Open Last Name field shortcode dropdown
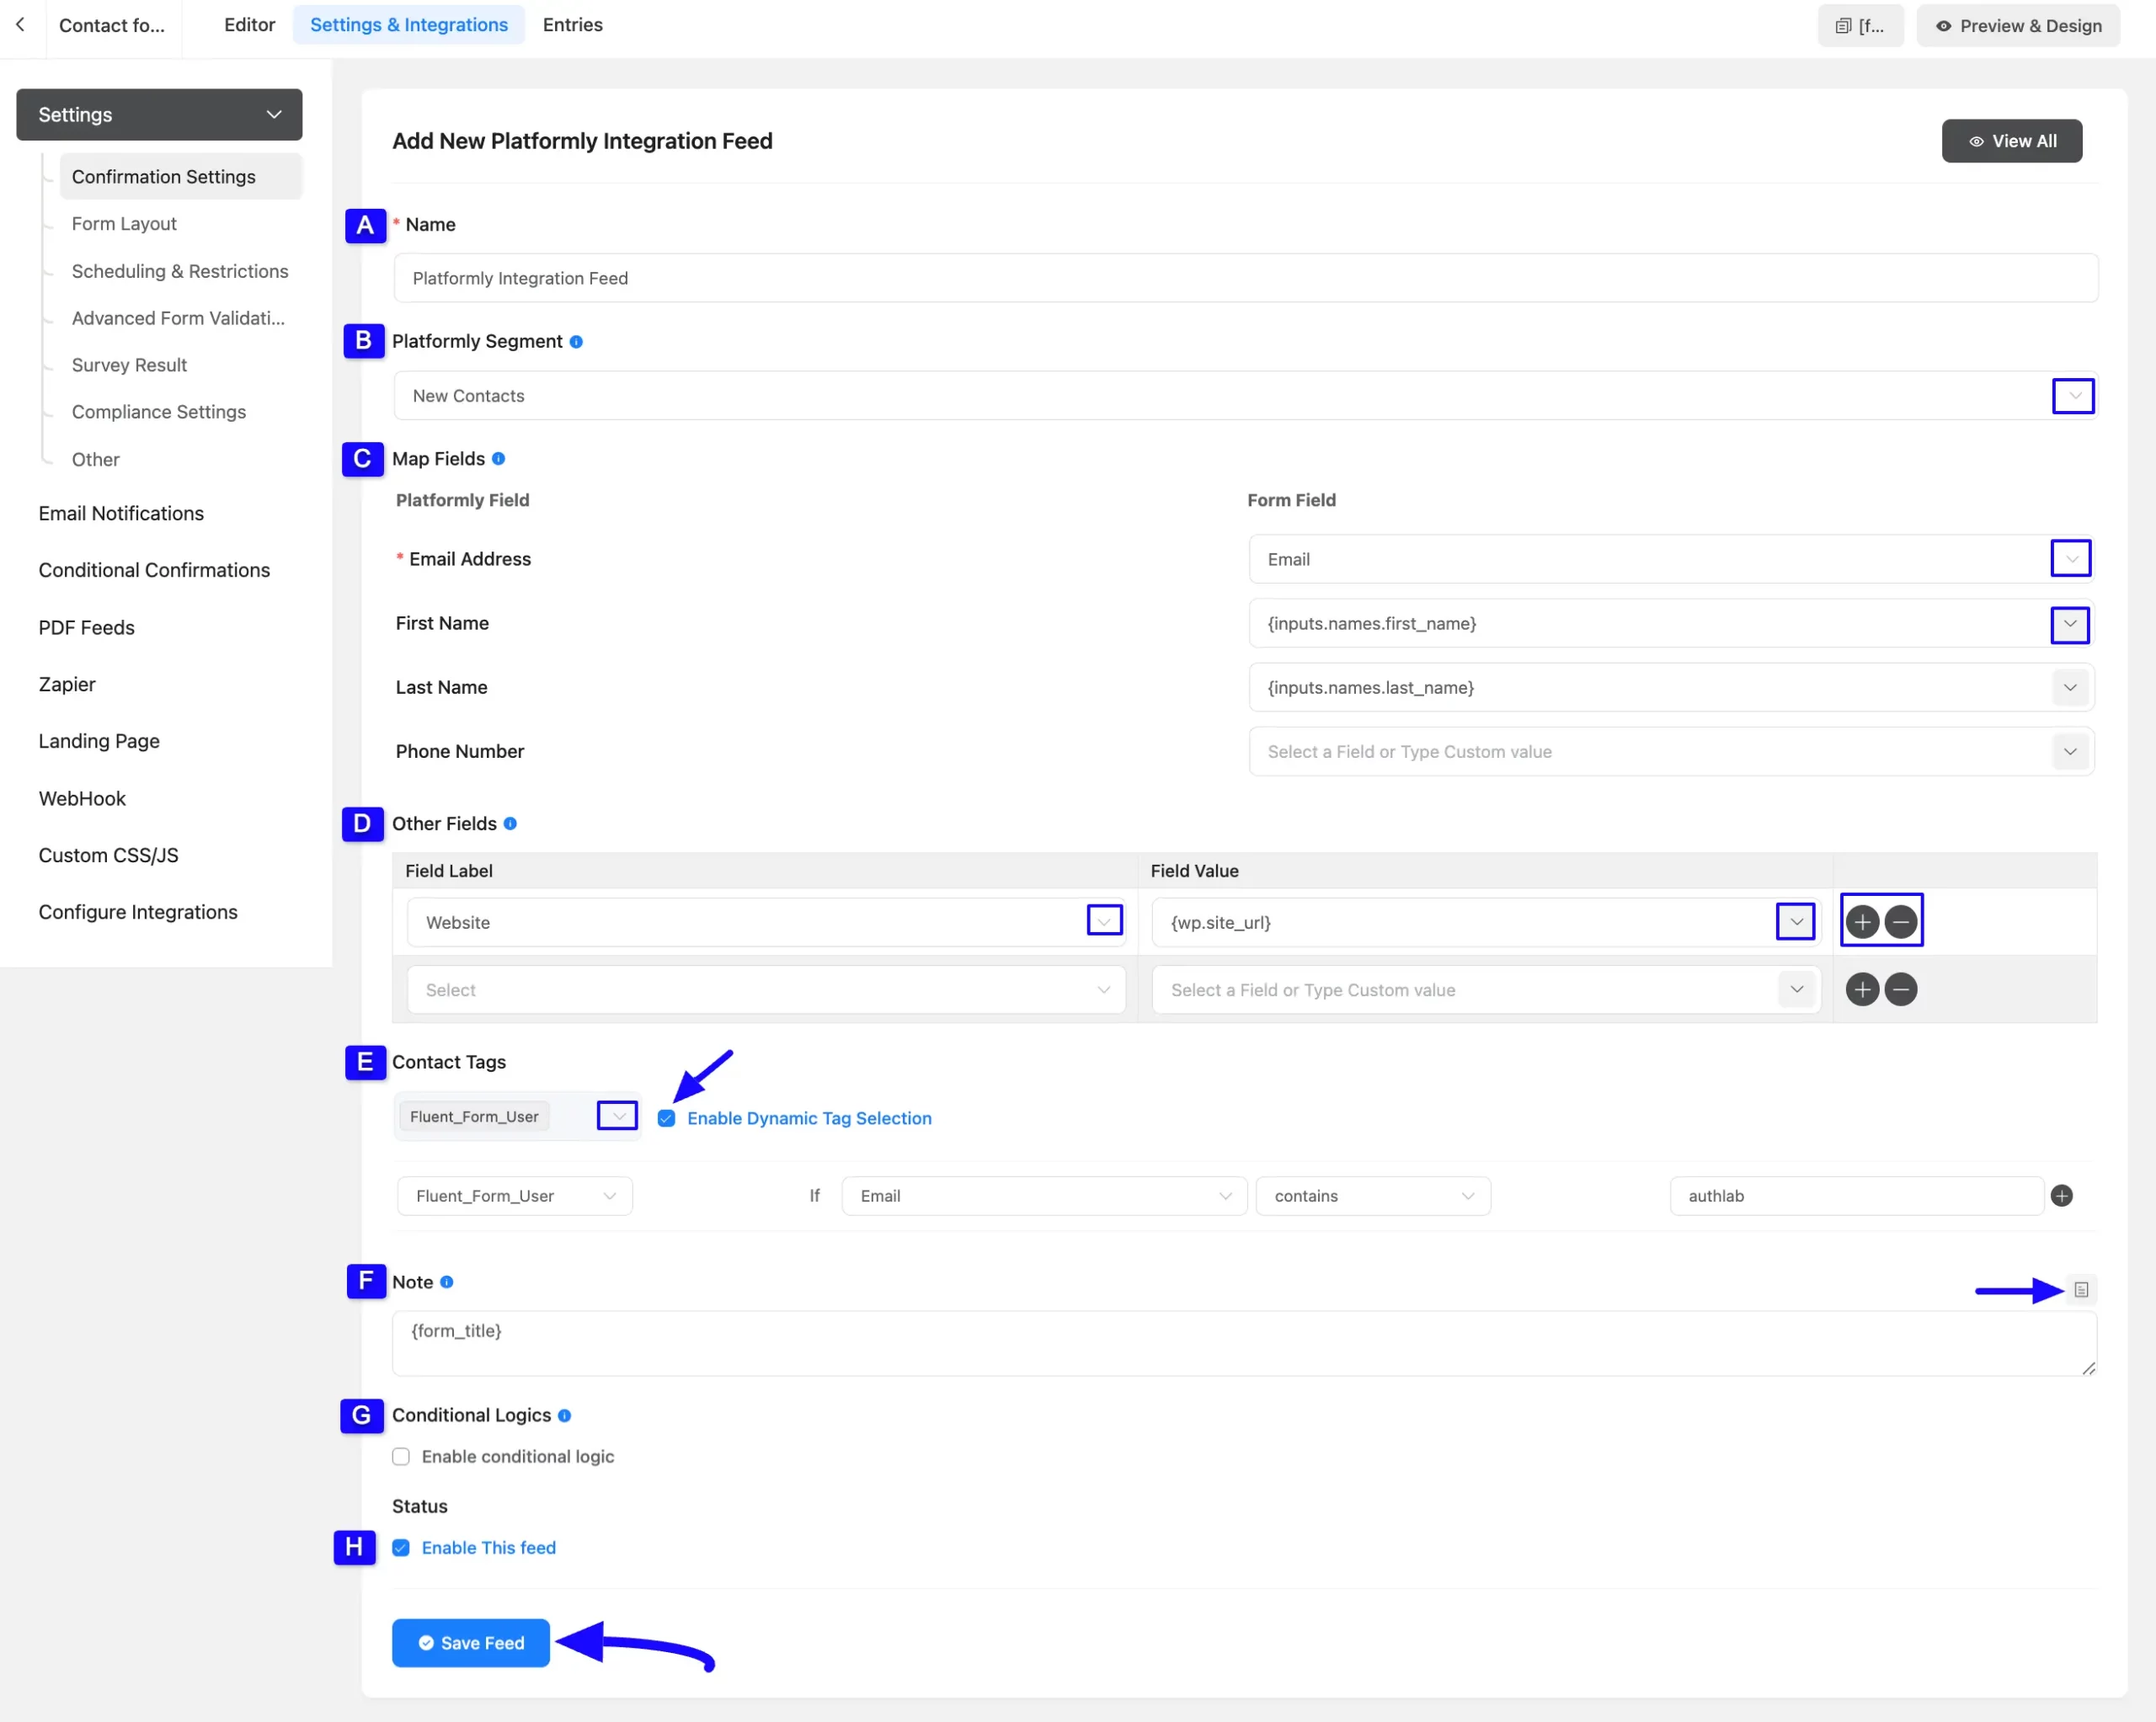Screen dimensions: 2156x1722 2070,688
